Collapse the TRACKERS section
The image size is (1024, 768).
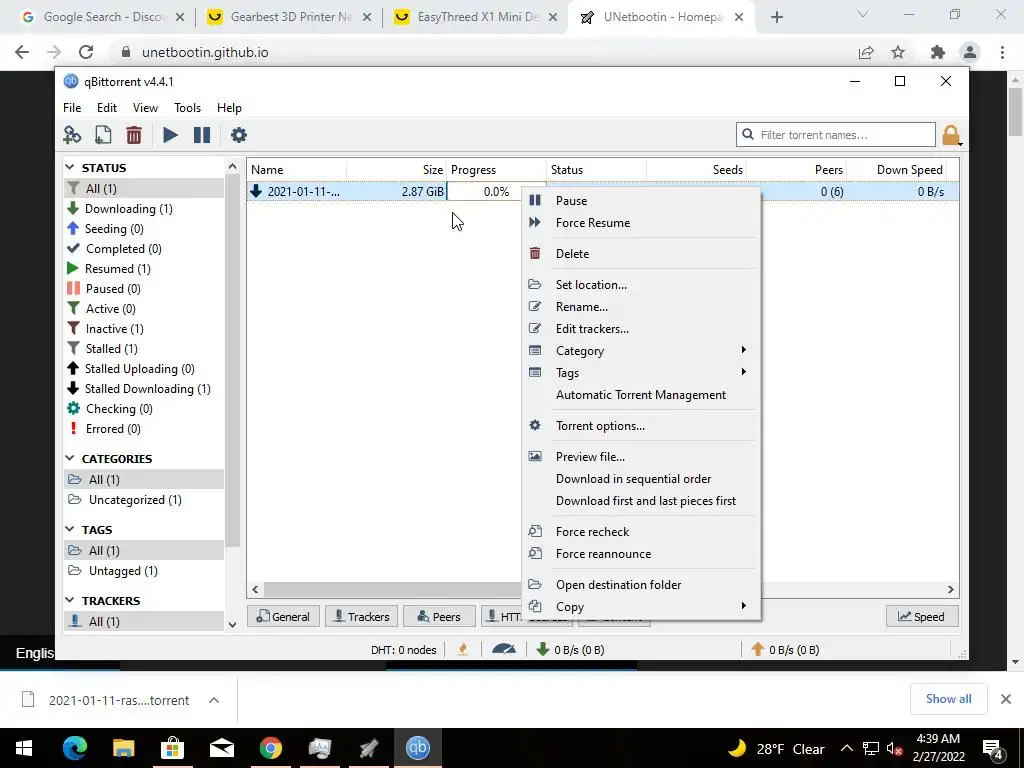click(x=70, y=600)
